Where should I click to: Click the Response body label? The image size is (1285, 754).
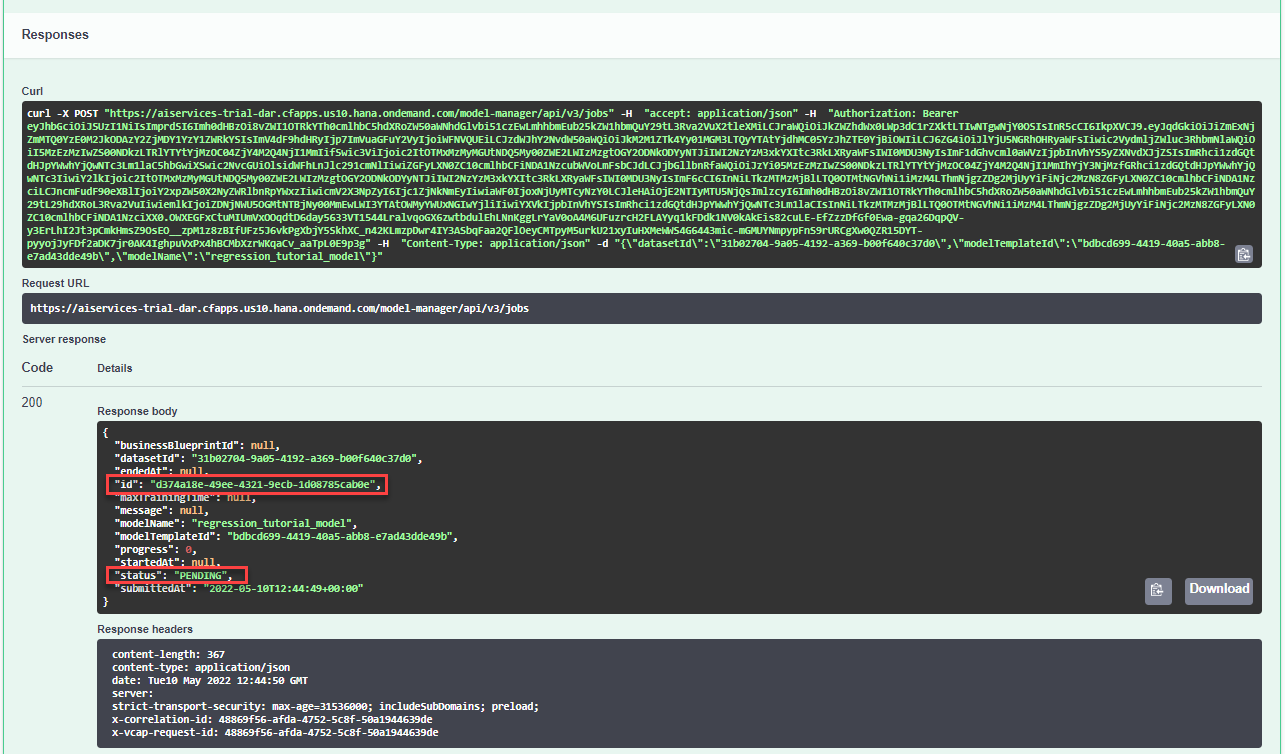(135, 412)
